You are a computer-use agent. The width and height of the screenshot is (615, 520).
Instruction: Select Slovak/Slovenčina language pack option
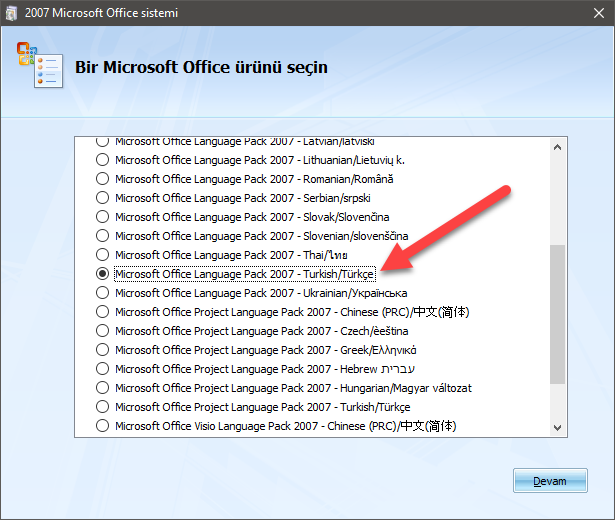point(102,216)
